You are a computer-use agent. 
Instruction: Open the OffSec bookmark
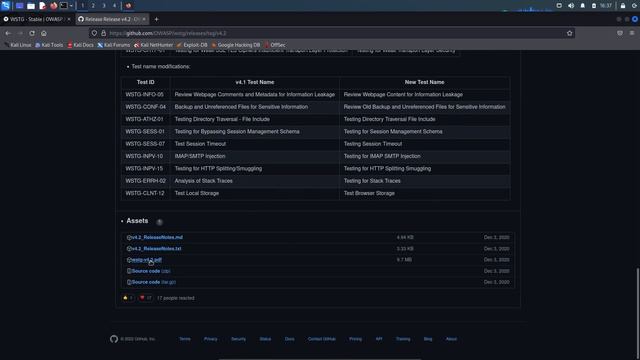coord(275,45)
